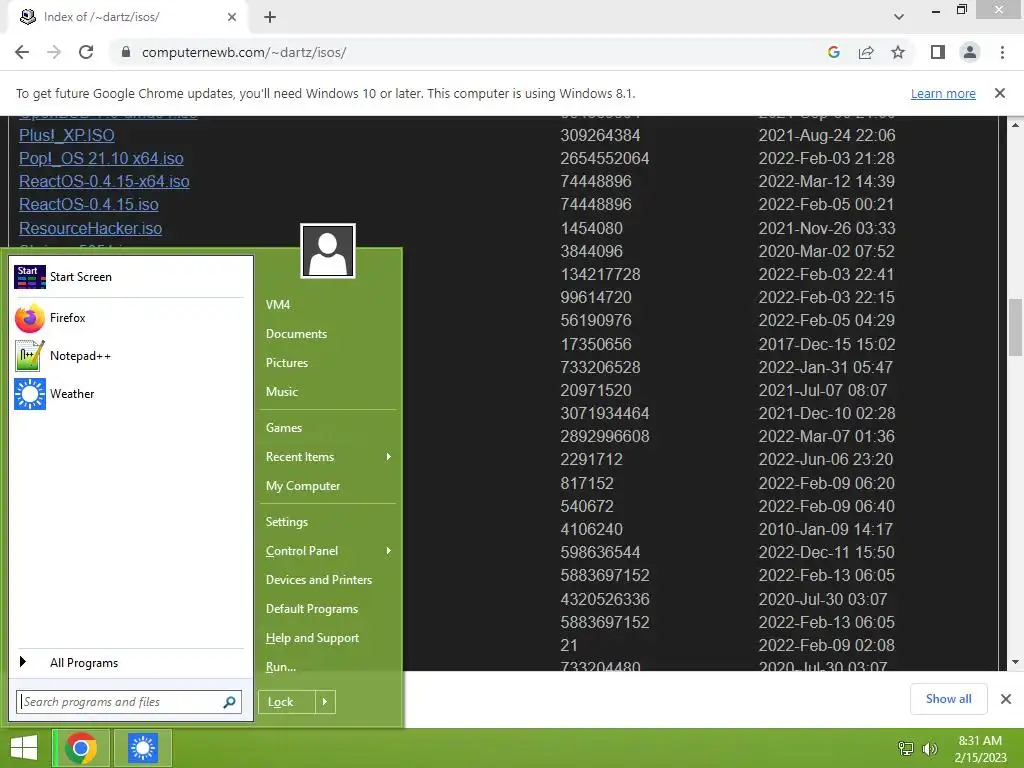The image size is (1024, 768).
Task: Click the scrollbar up arrow
Action: tap(1015, 124)
